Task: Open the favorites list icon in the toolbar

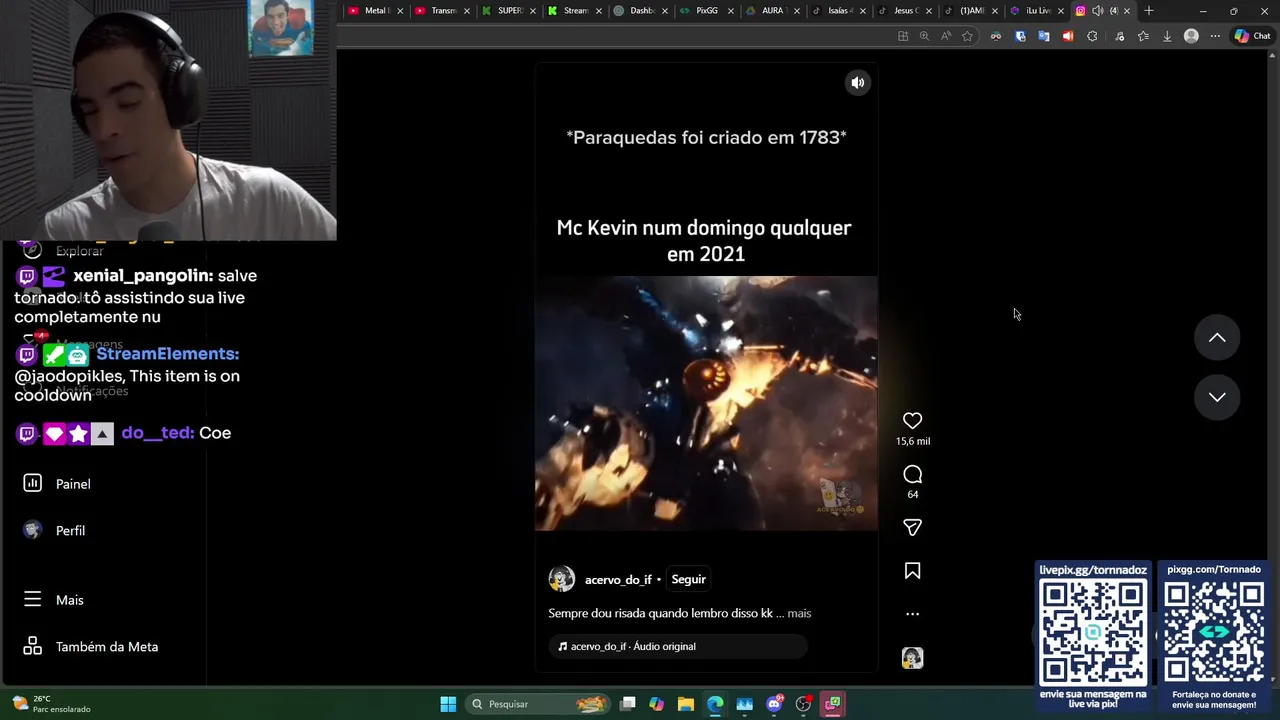Action: [x=1143, y=36]
